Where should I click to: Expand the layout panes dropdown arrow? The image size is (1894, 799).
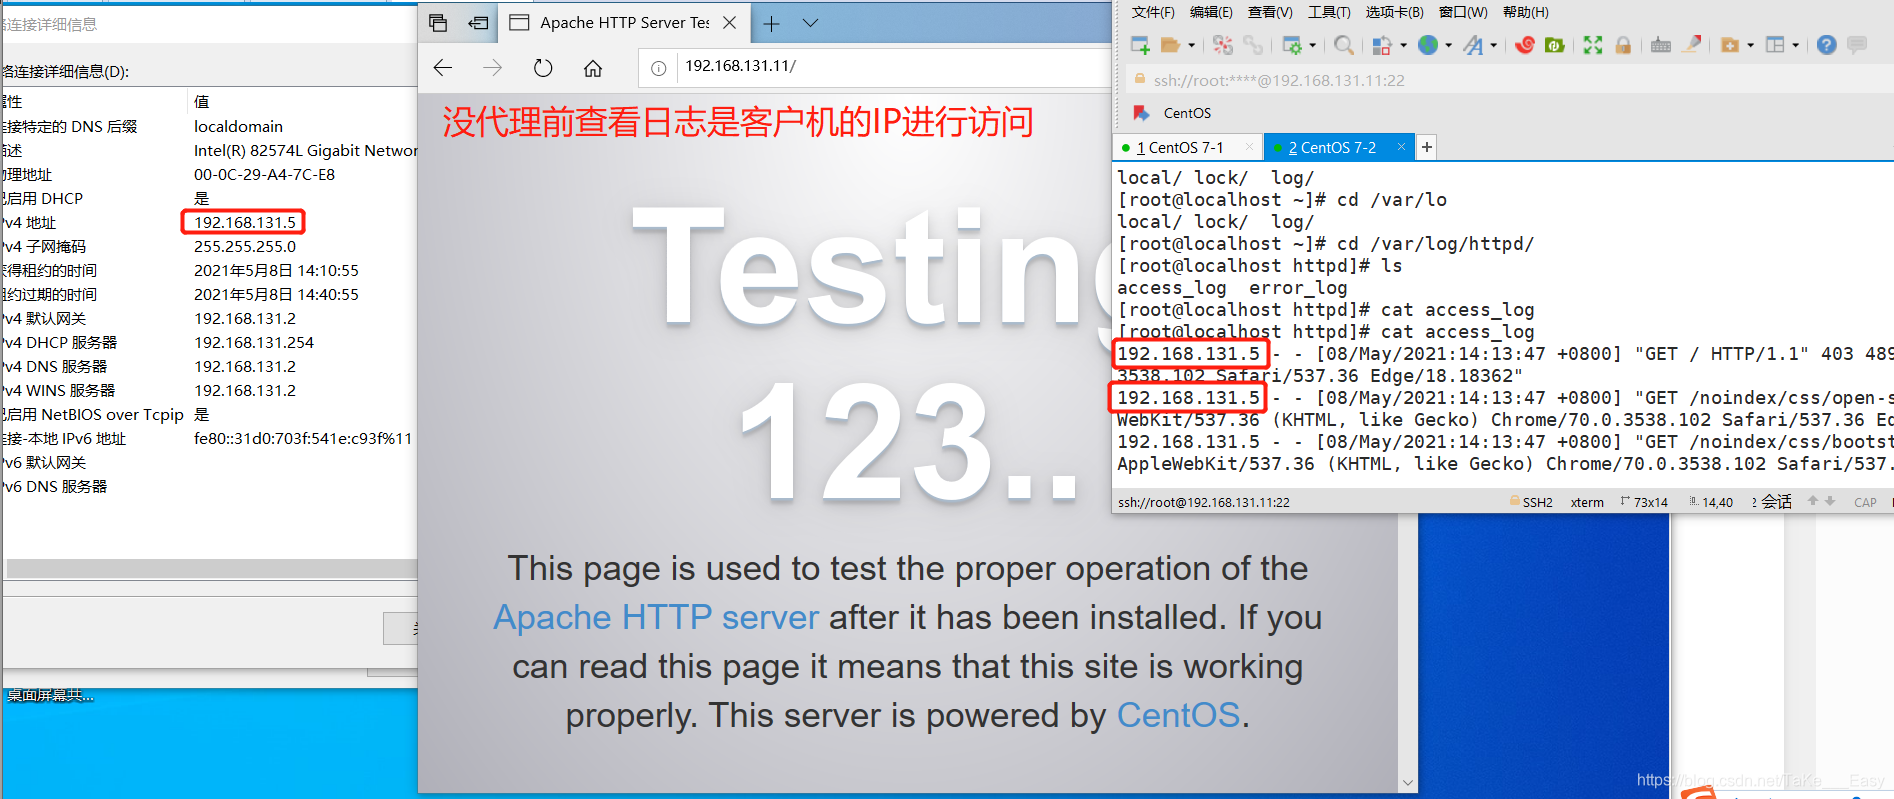coord(1796,45)
